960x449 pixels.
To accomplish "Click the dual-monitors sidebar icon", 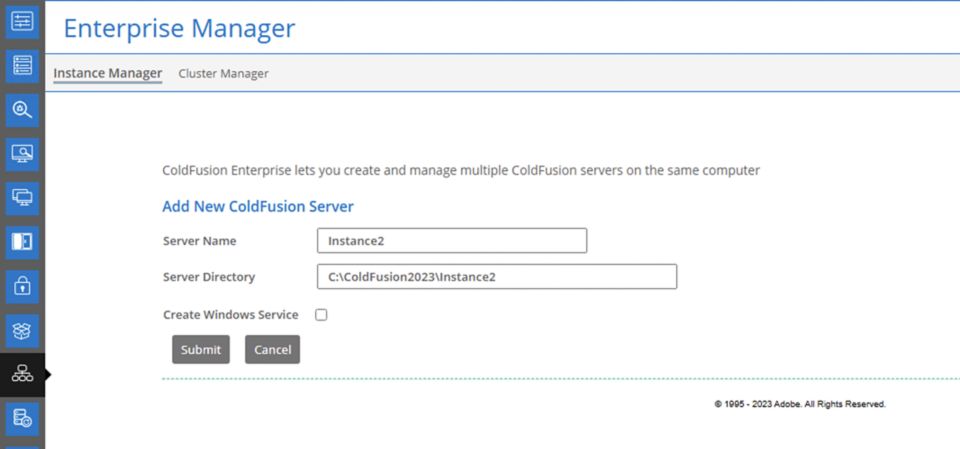I will [22, 197].
